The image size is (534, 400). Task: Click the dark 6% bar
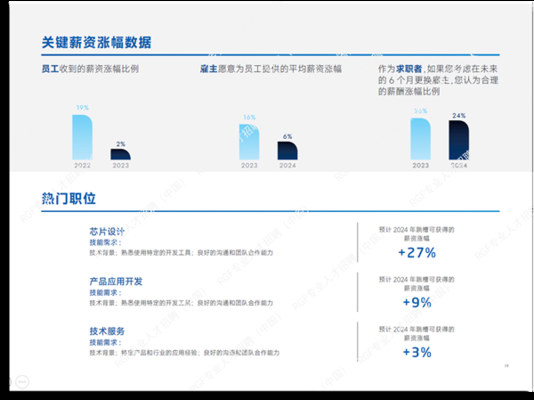coord(287,150)
